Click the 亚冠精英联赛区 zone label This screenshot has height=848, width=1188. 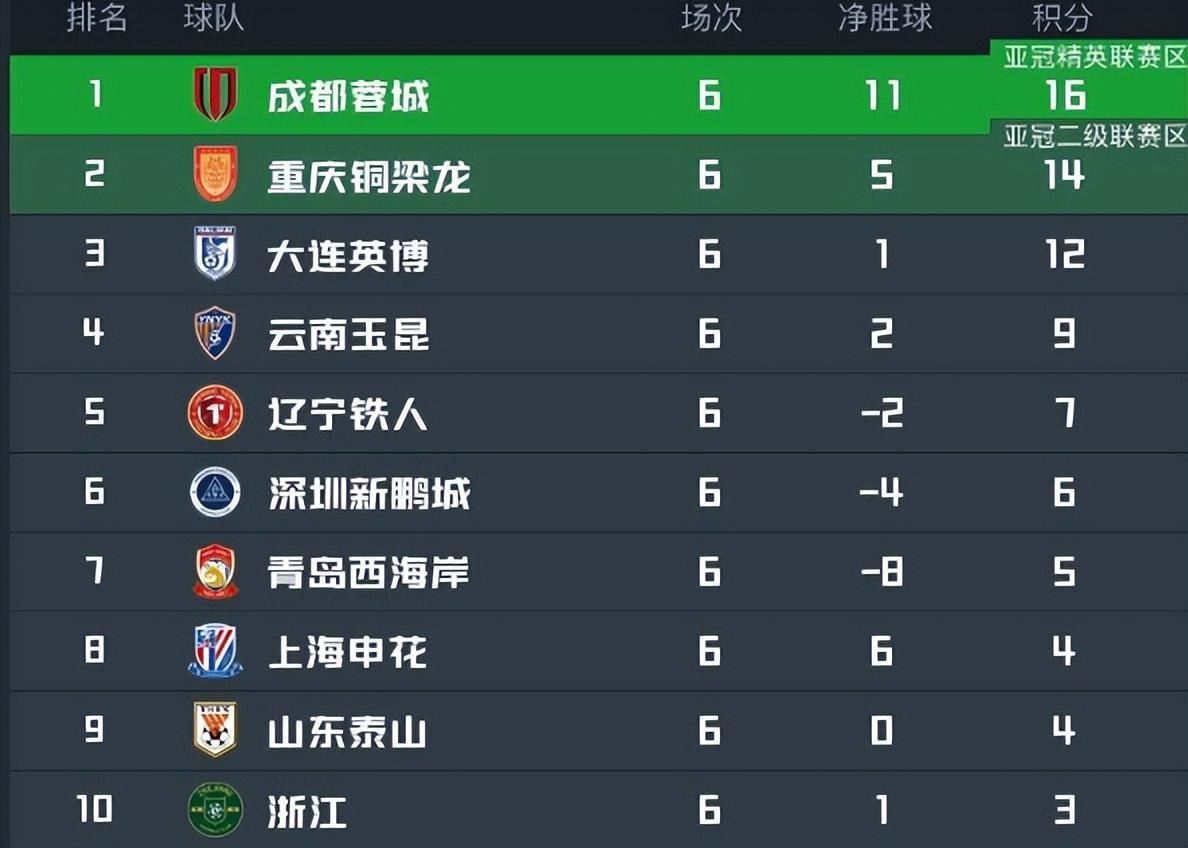click(x=1094, y=57)
